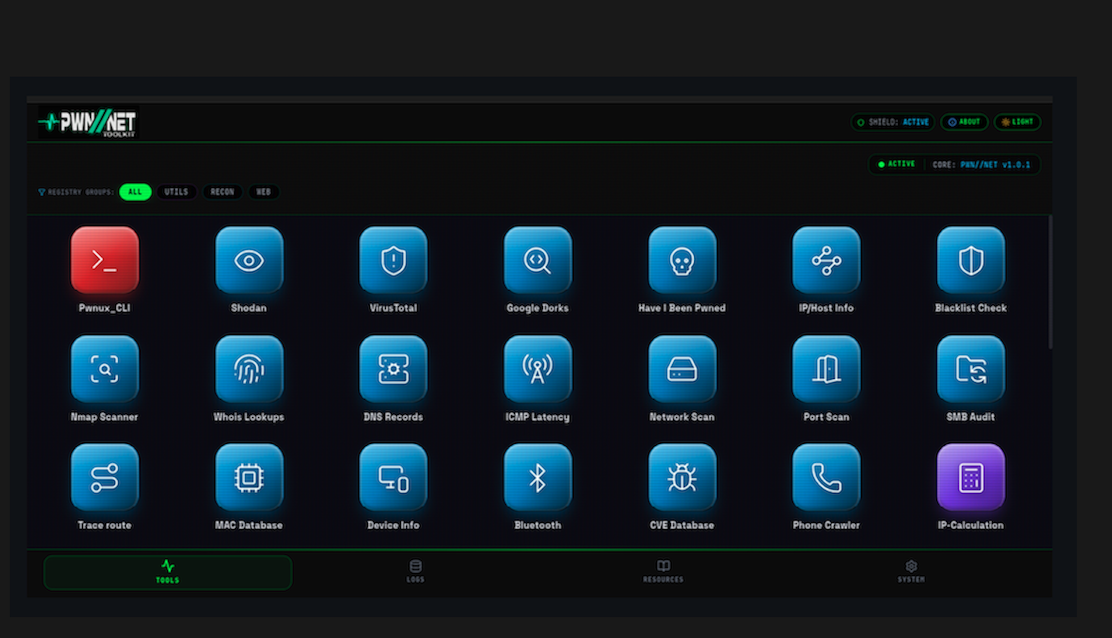Select the Tools bottom tab
The width and height of the screenshot is (1112, 638).
pyautogui.click(x=167, y=572)
